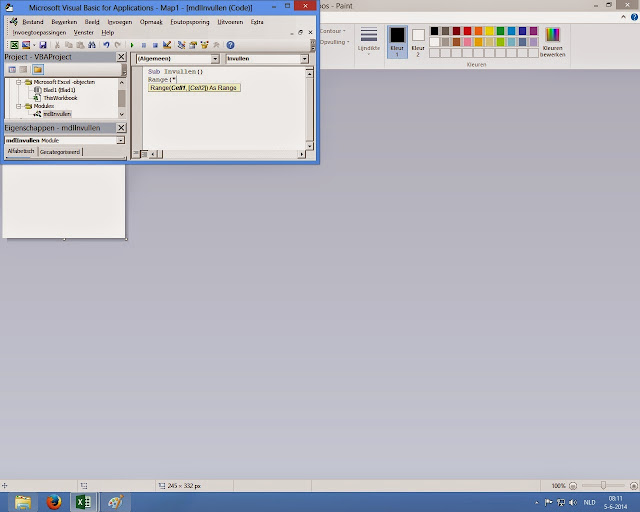Viewport: 640px width, 512px height.
Task: Select mdlInvullen module in project tree
Action: (x=57, y=114)
